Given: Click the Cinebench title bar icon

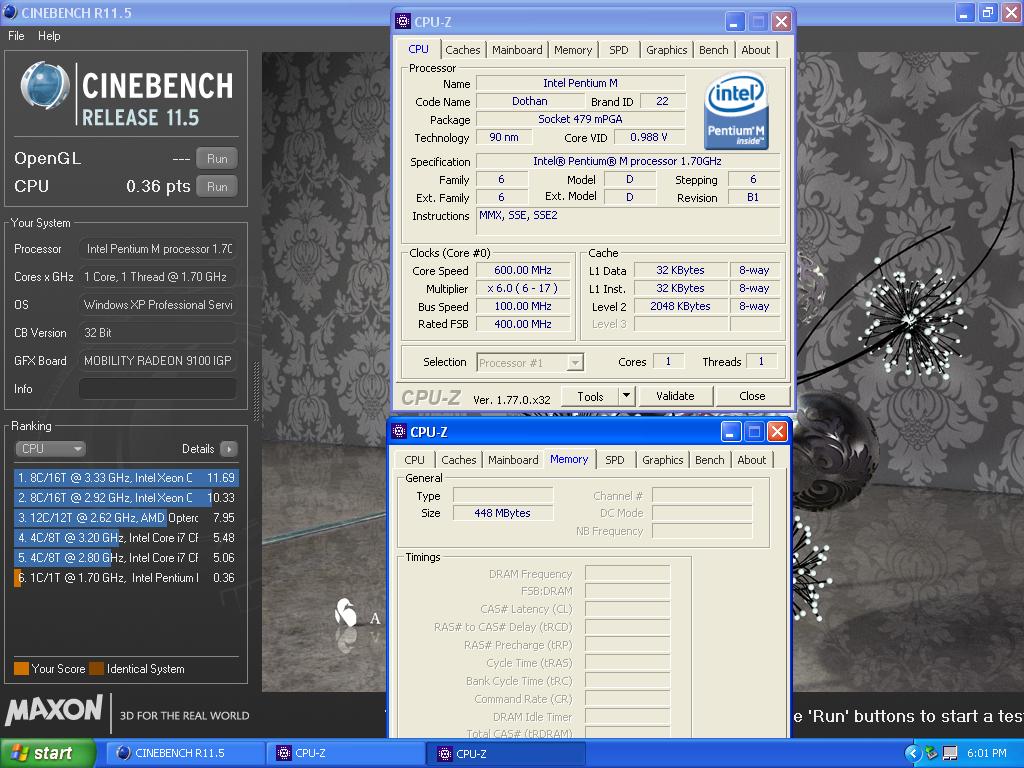Looking at the screenshot, I should pos(10,12).
